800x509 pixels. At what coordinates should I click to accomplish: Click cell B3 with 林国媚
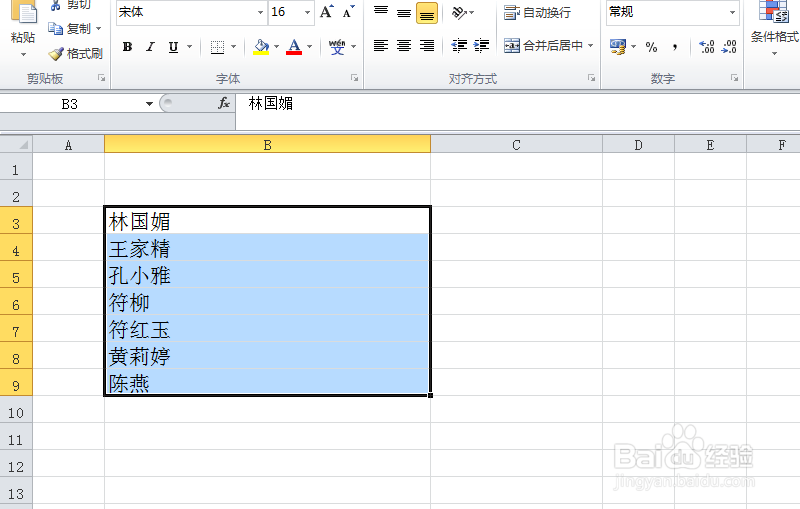click(x=267, y=221)
